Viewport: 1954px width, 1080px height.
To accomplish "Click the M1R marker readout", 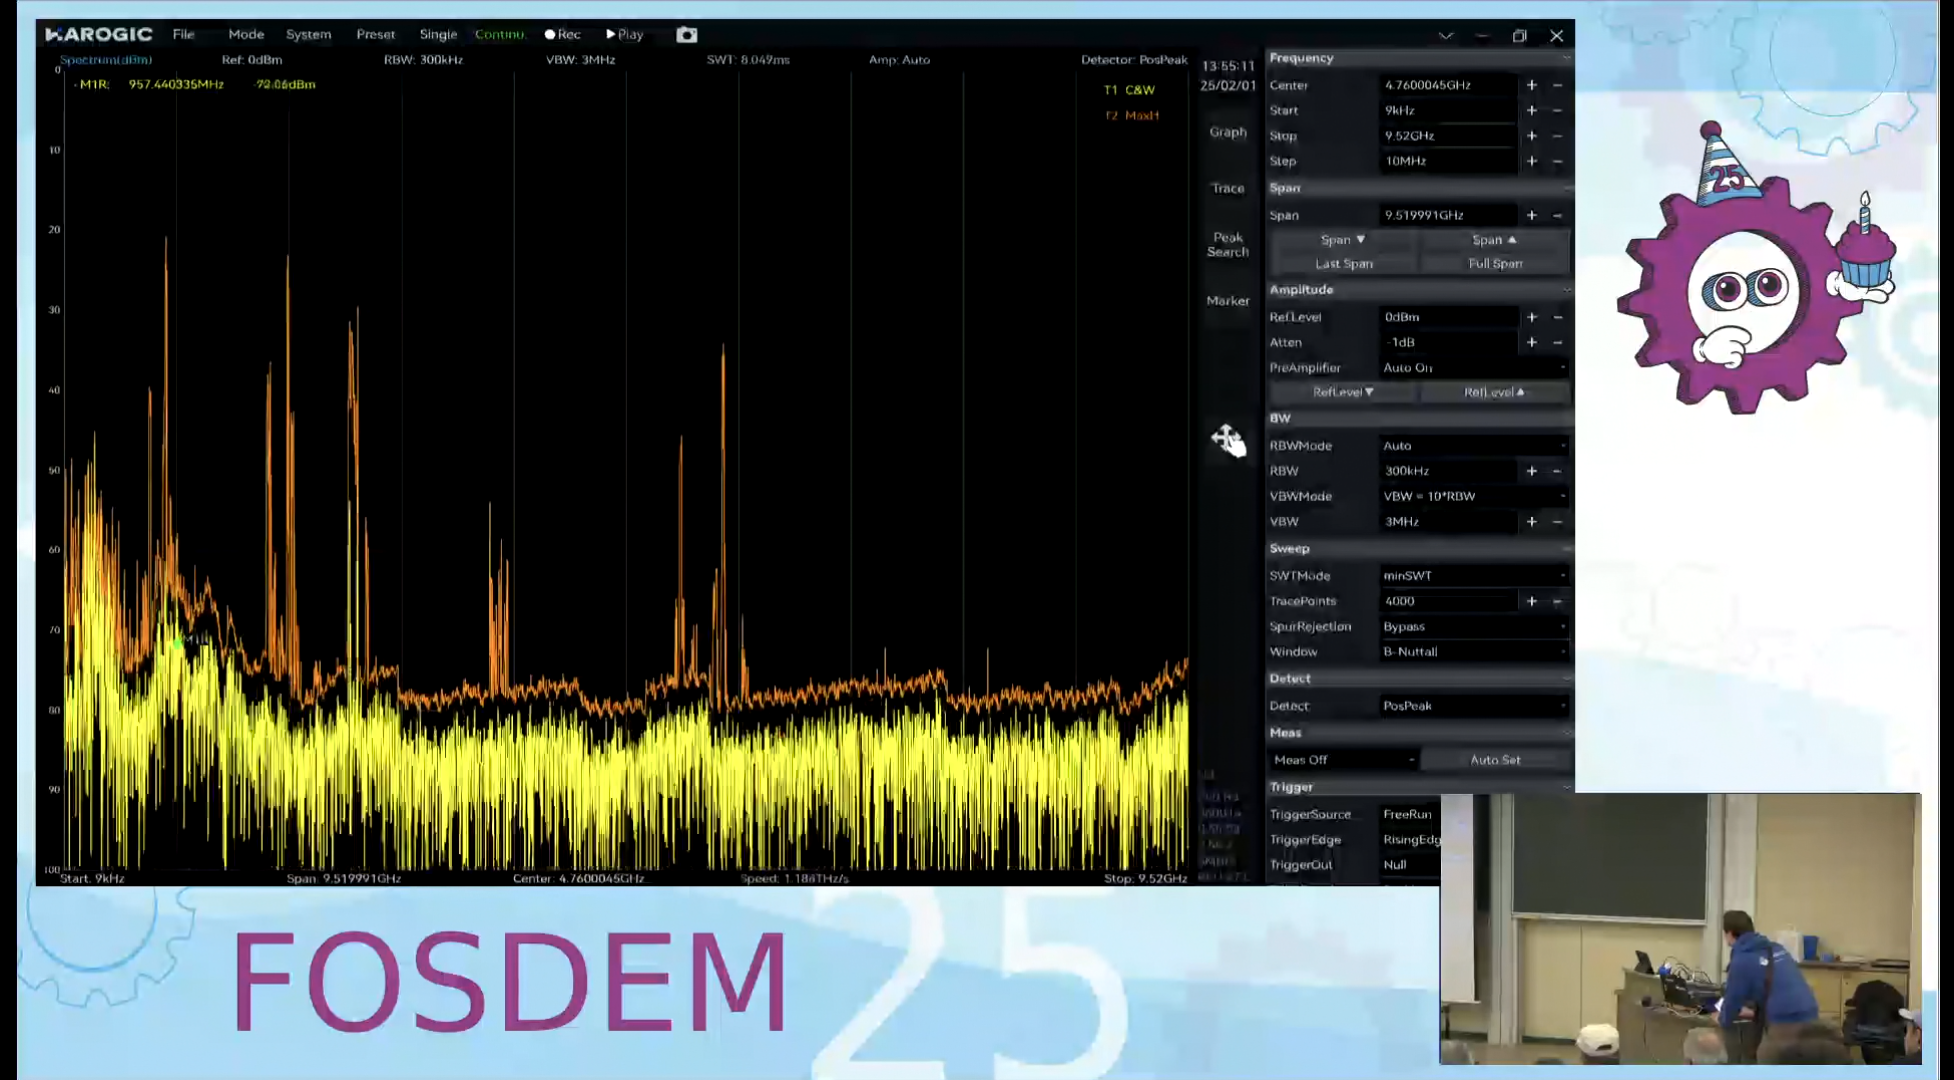I will pyautogui.click(x=197, y=84).
